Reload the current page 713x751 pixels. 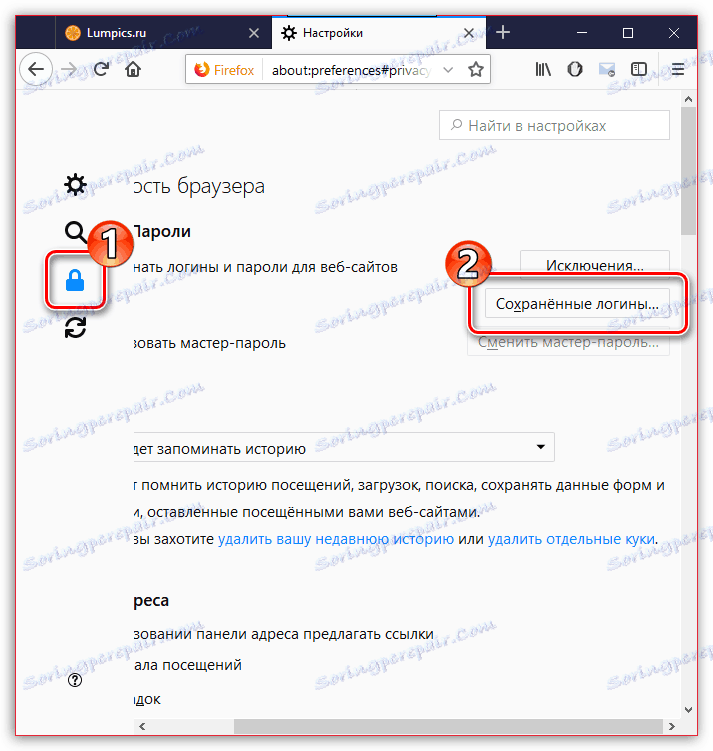click(x=101, y=70)
